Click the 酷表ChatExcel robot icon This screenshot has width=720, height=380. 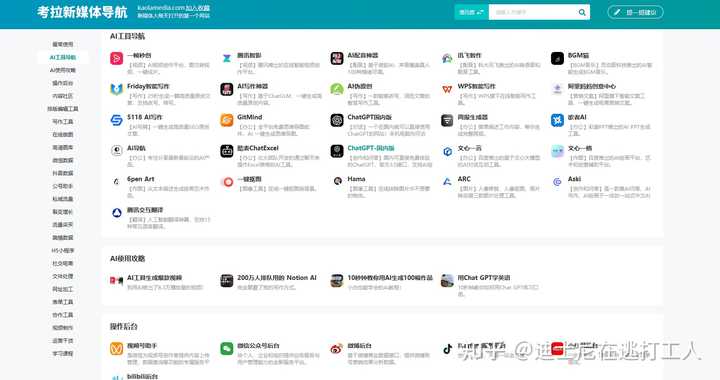click(227, 151)
